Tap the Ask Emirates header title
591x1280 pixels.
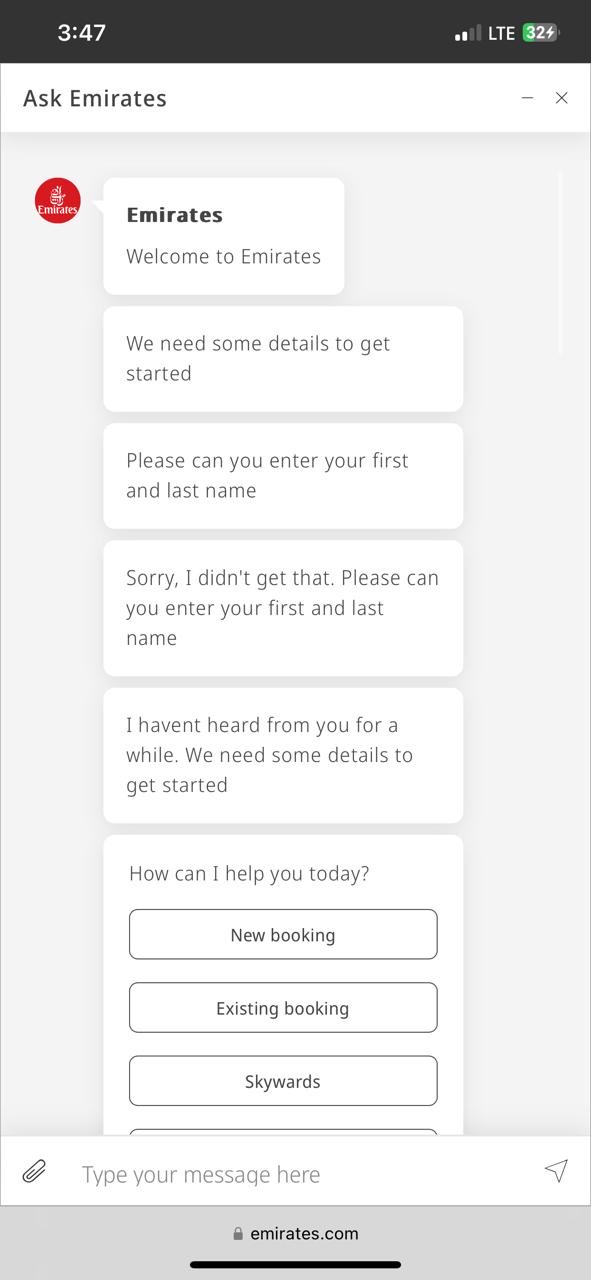(95, 98)
